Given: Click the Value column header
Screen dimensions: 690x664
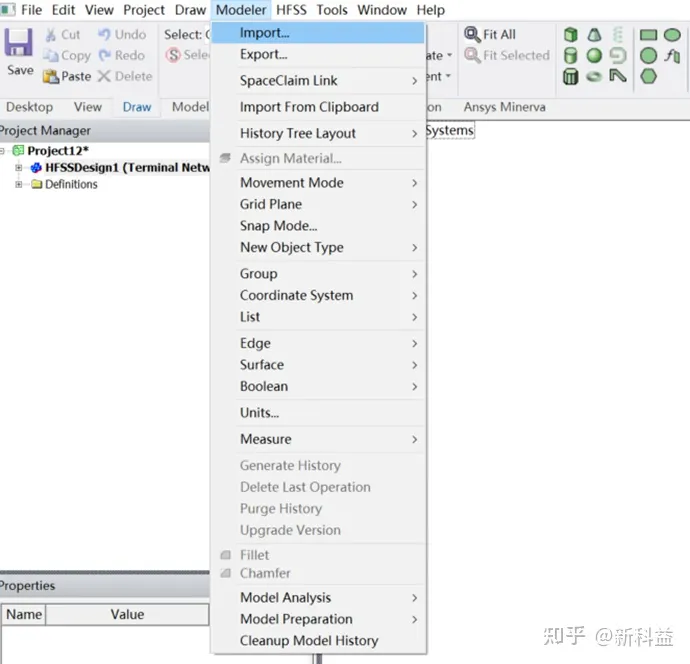Looking at the screenshot, I should pos(127,614).
